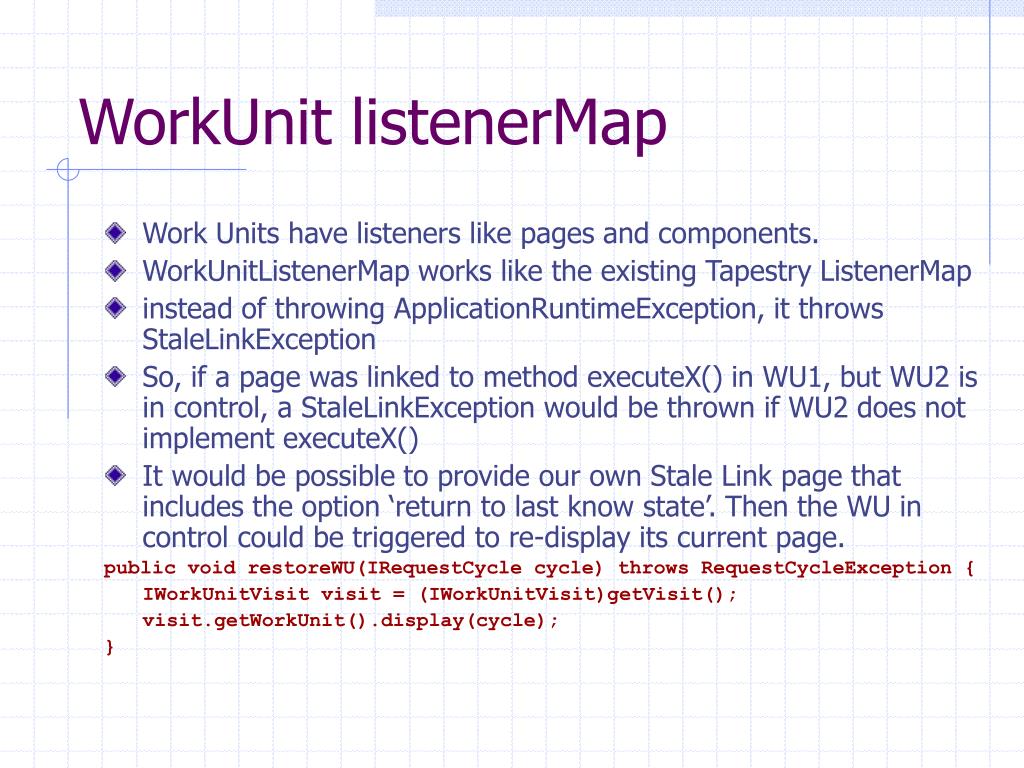Viewport: 1024px width, 768px height.
Task: Click the code line "visit.getWorkUnit().display(cycle);"
Action: [350, 620]
